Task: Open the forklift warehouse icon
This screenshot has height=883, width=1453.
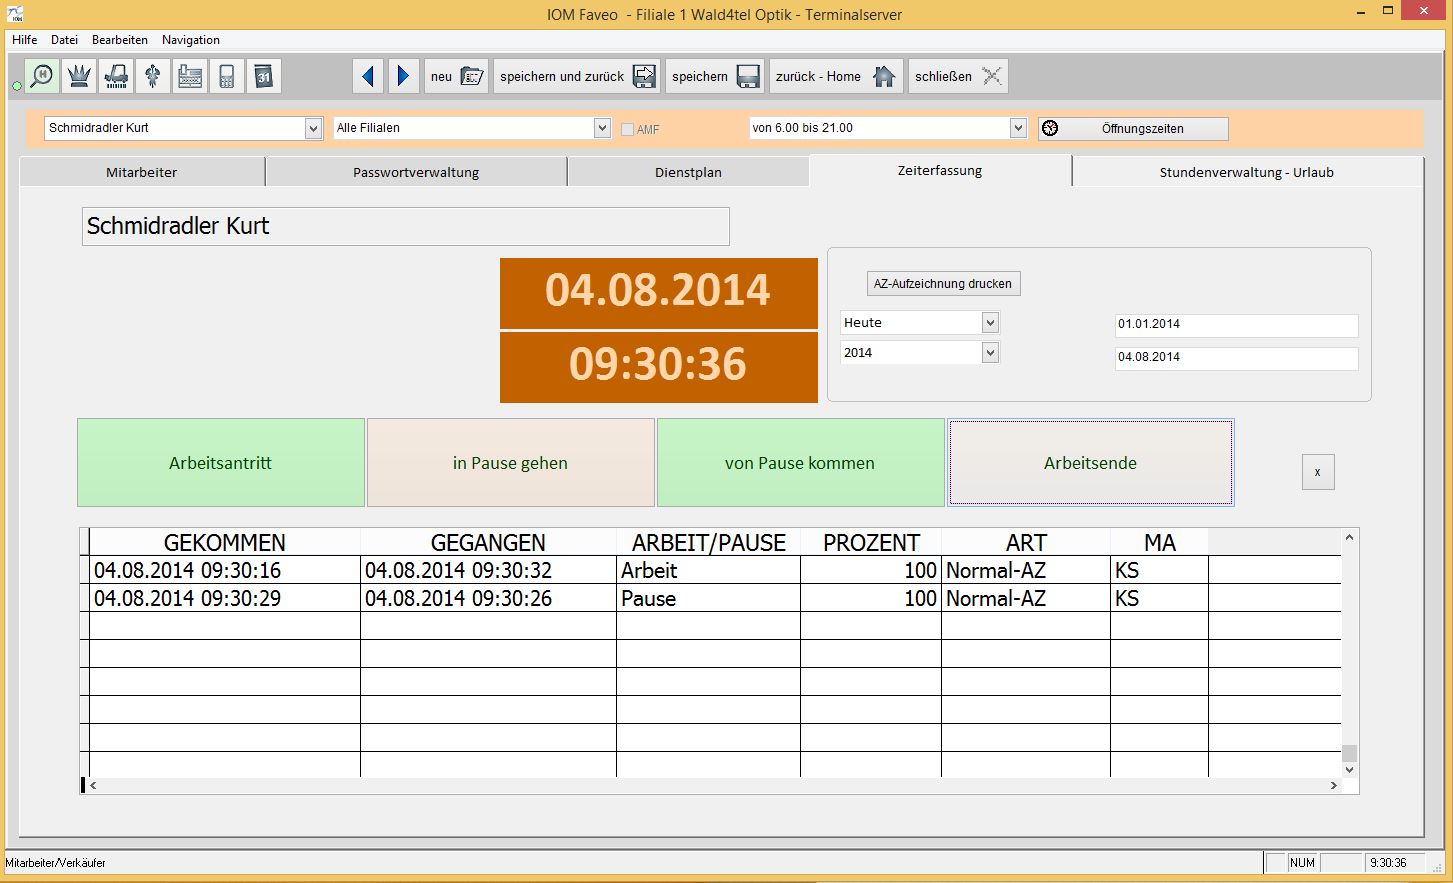Action: click(x=116, y=76)
